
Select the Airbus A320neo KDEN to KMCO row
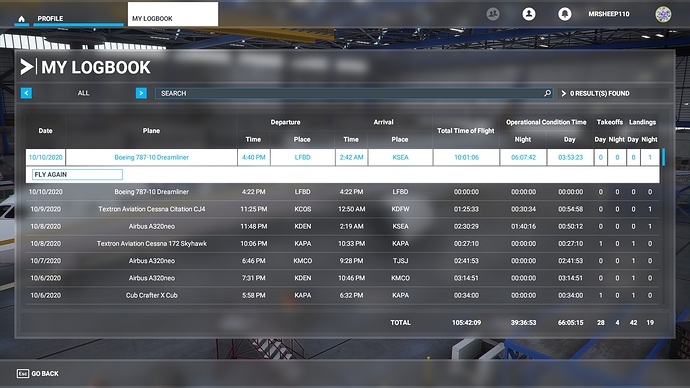tap(342, 278)
